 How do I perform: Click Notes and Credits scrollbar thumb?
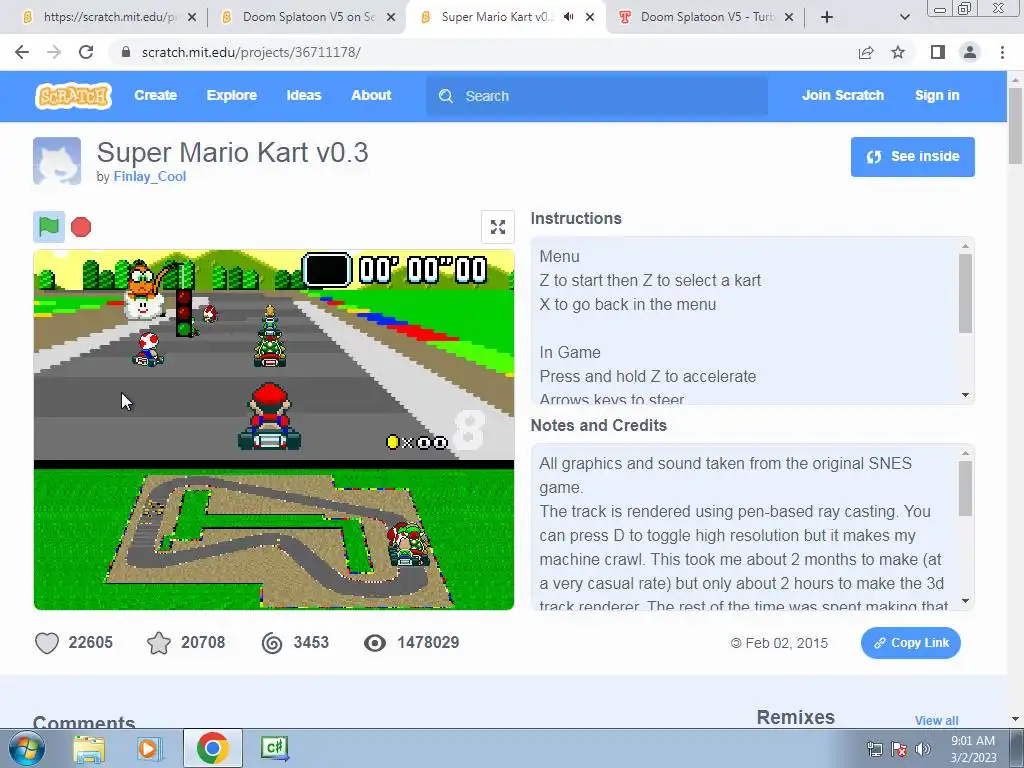[965, 488]
